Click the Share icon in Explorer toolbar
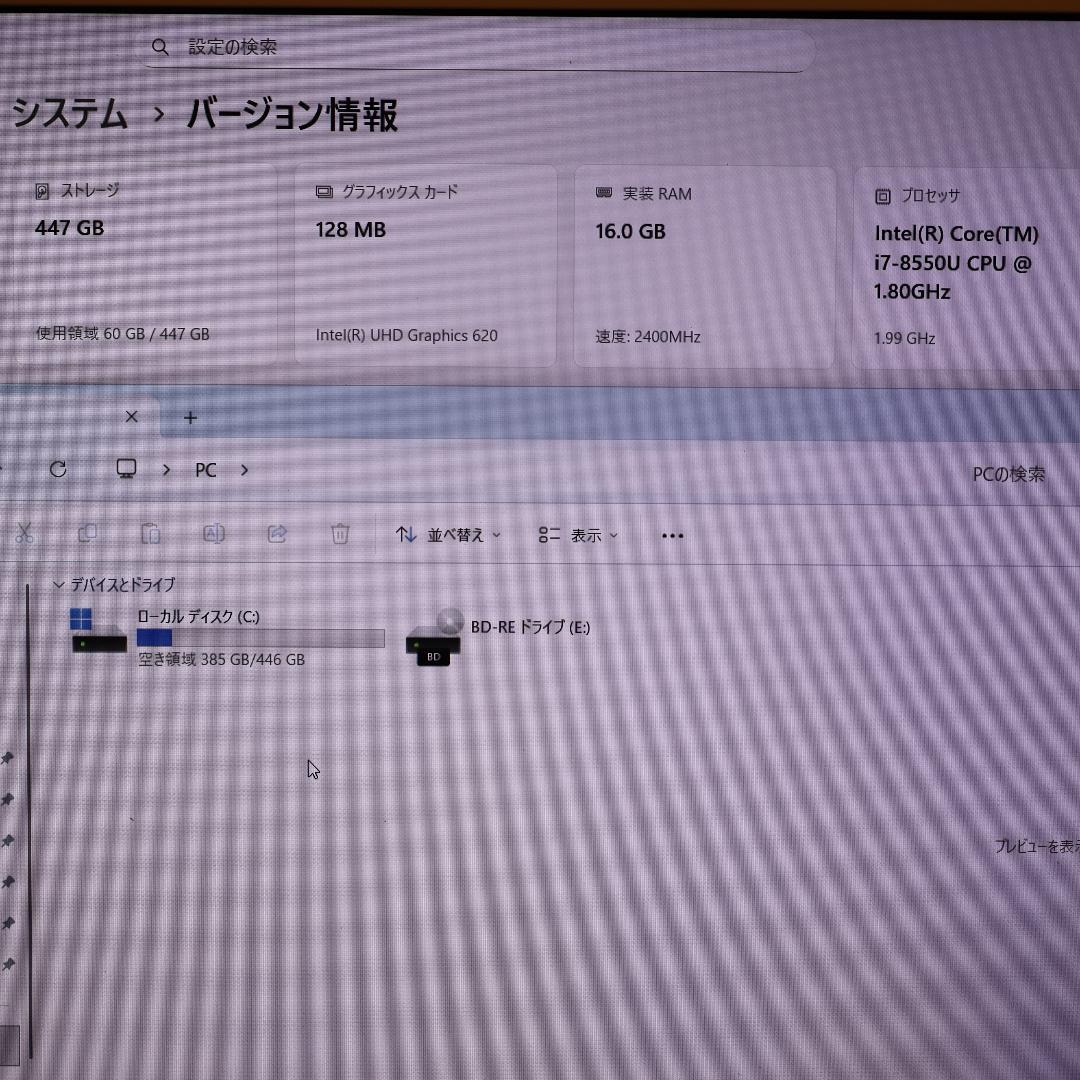1080x1080 pixels. [x=277, y=534]
